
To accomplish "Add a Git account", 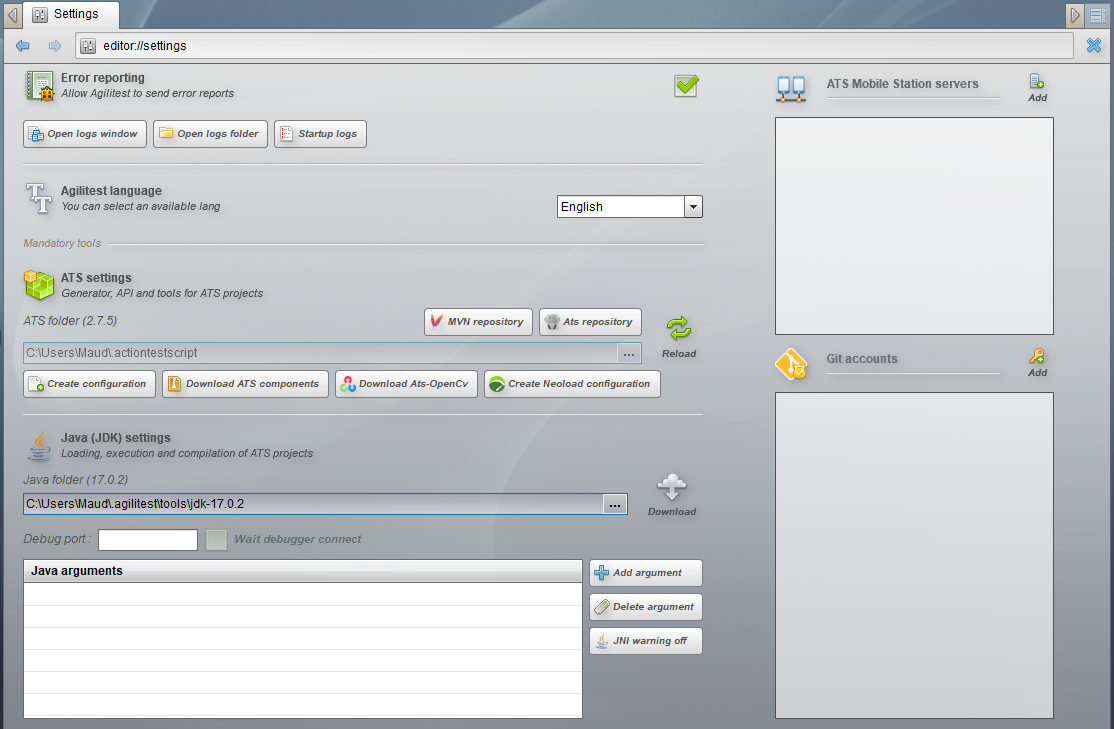I will pos(1037,363).
